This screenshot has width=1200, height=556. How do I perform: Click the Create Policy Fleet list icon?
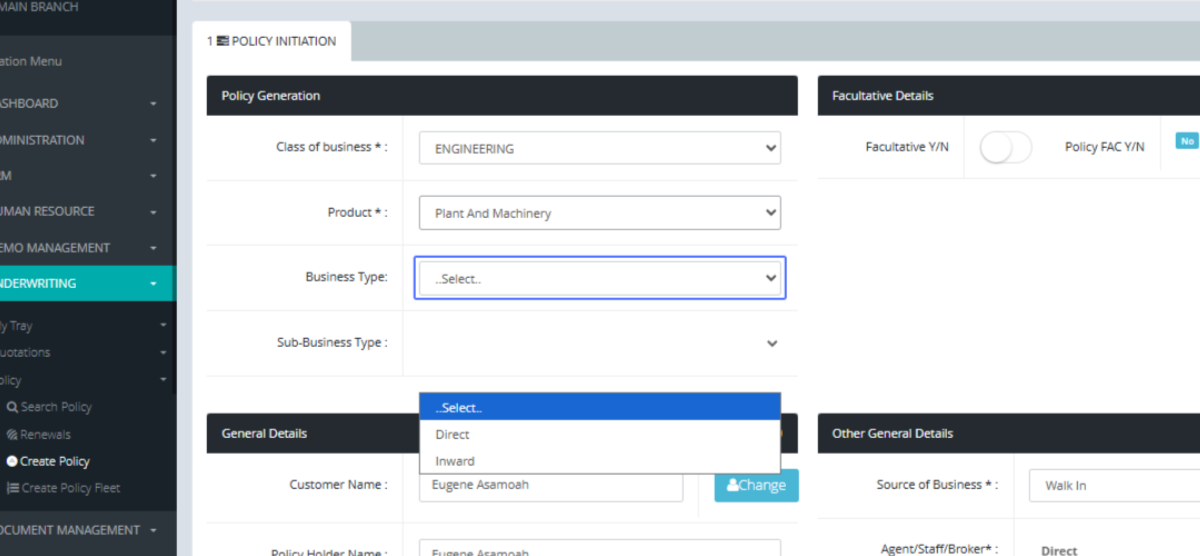13,488
